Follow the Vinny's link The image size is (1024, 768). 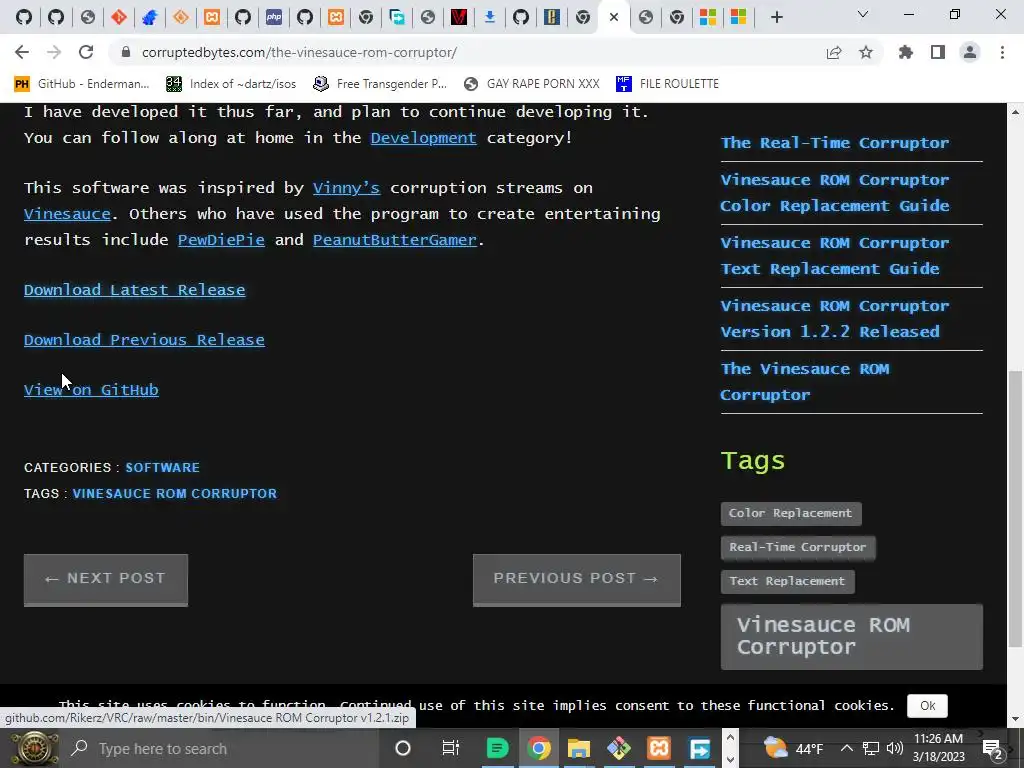tap(346, 188)
